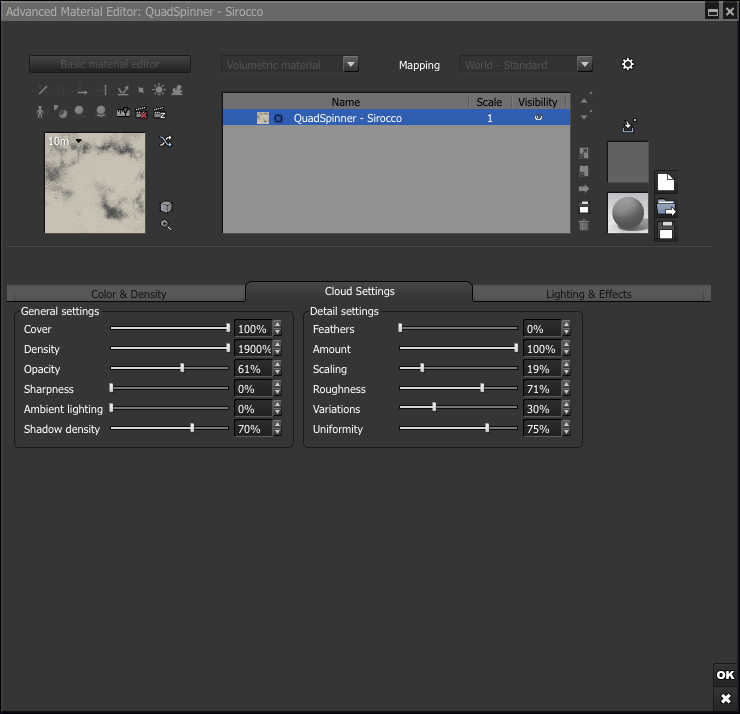Image resolution: width=740 pixels, height=714 pixels.
Task: Select the QuadSpinner - Sirocco layer row
Action: coord(346,118)
